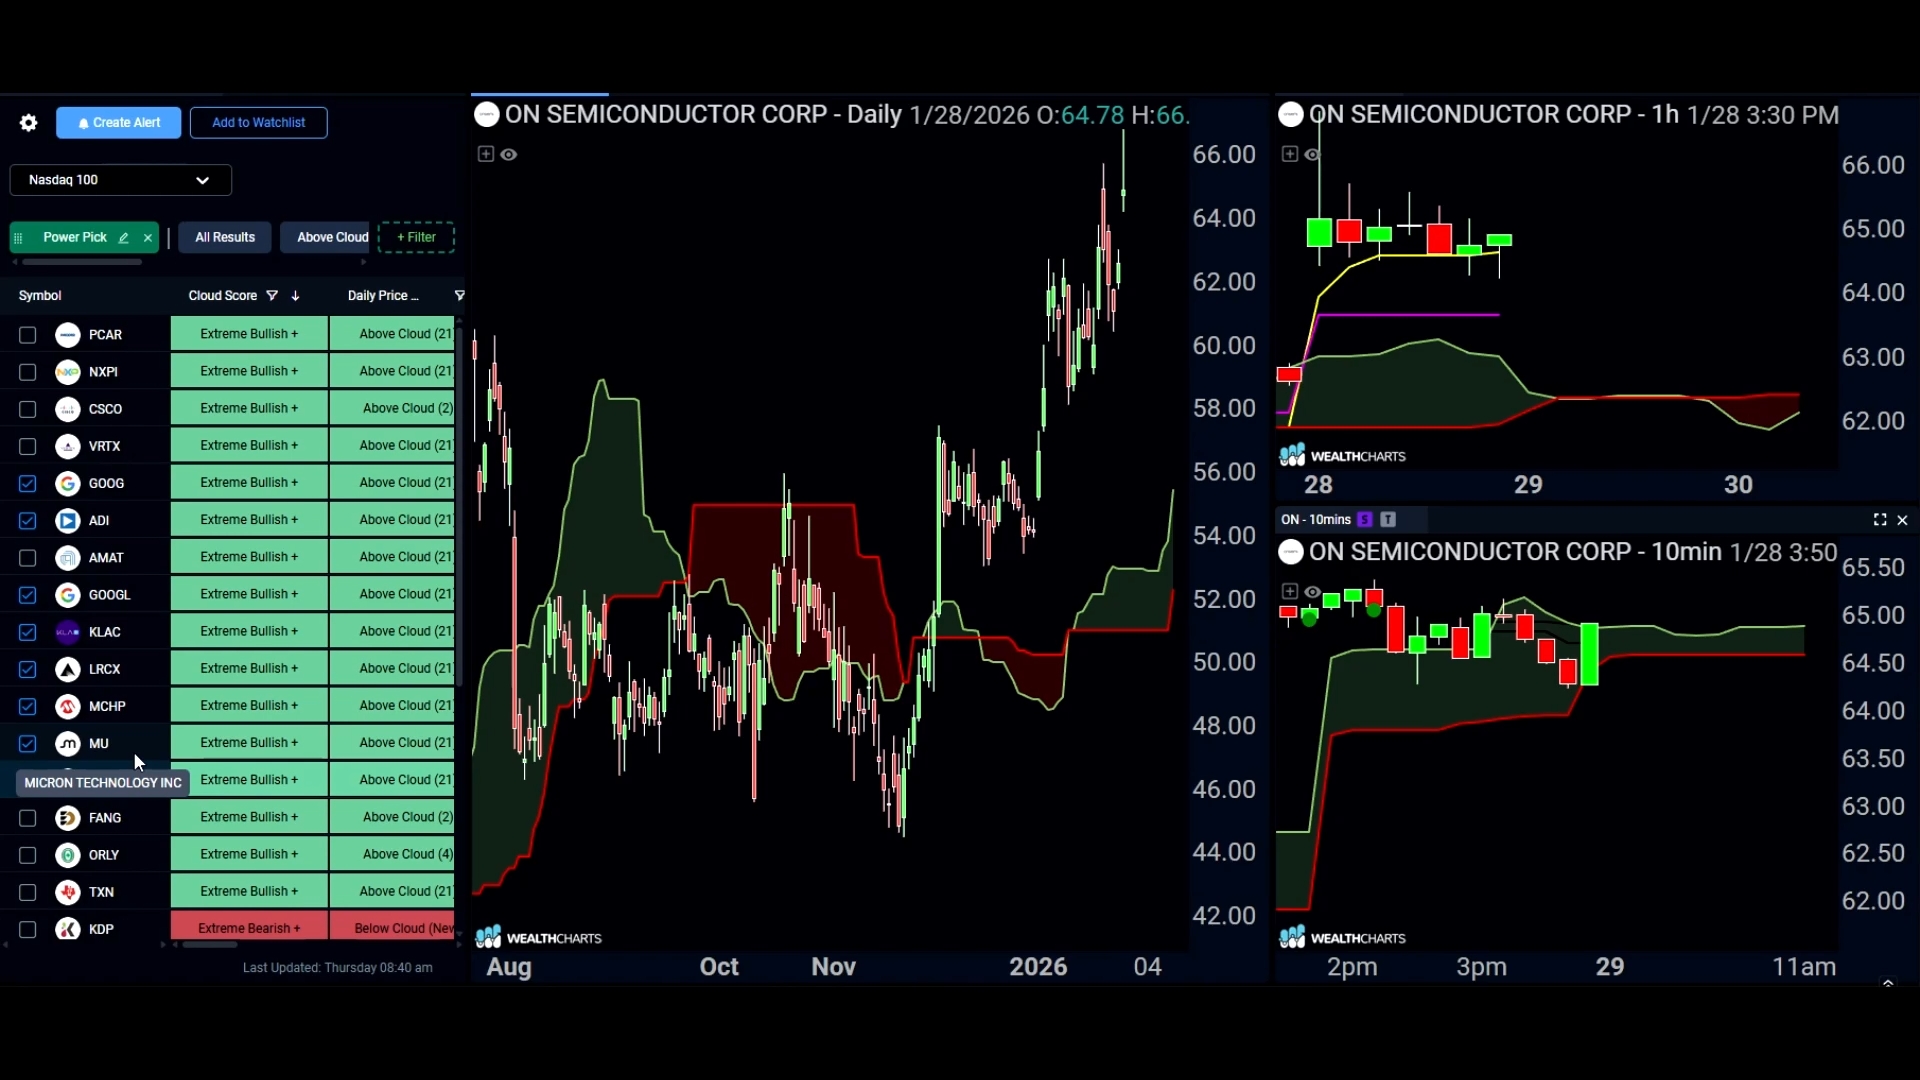1920x1080 pixels.
Task: Select the All Results tab
Action: 225,238
